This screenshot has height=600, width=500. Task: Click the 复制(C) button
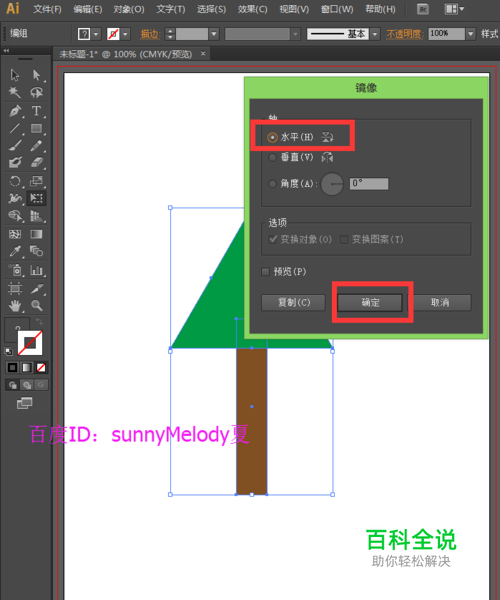[x=293, y=303]
